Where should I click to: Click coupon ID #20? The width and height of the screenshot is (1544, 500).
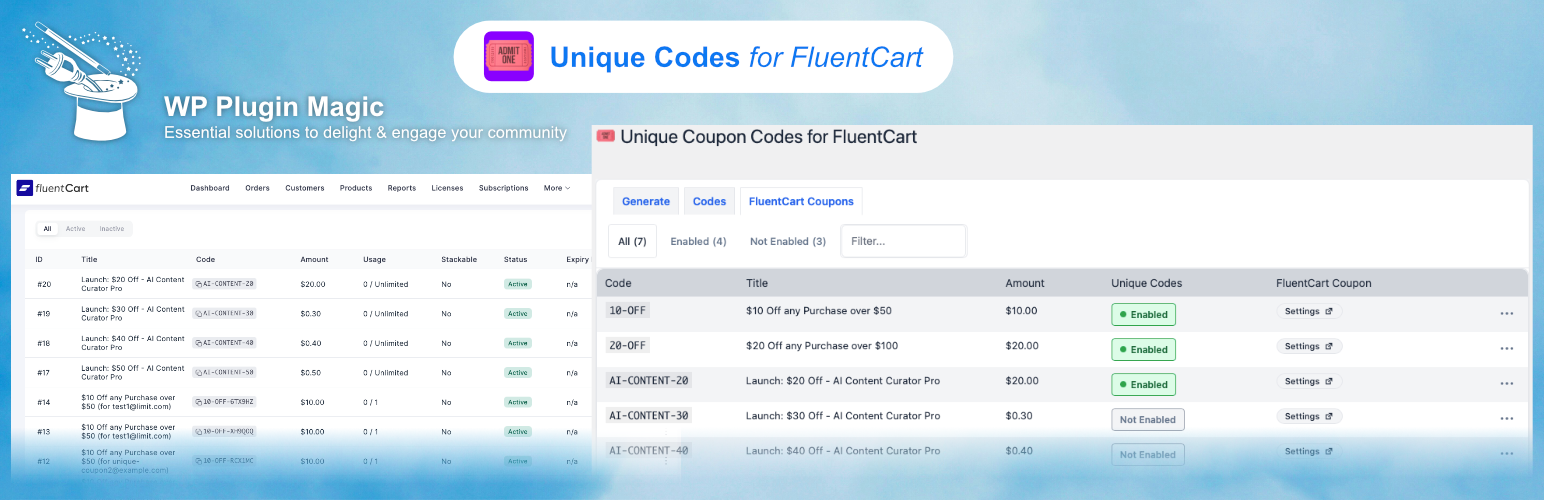click(44, 284)
